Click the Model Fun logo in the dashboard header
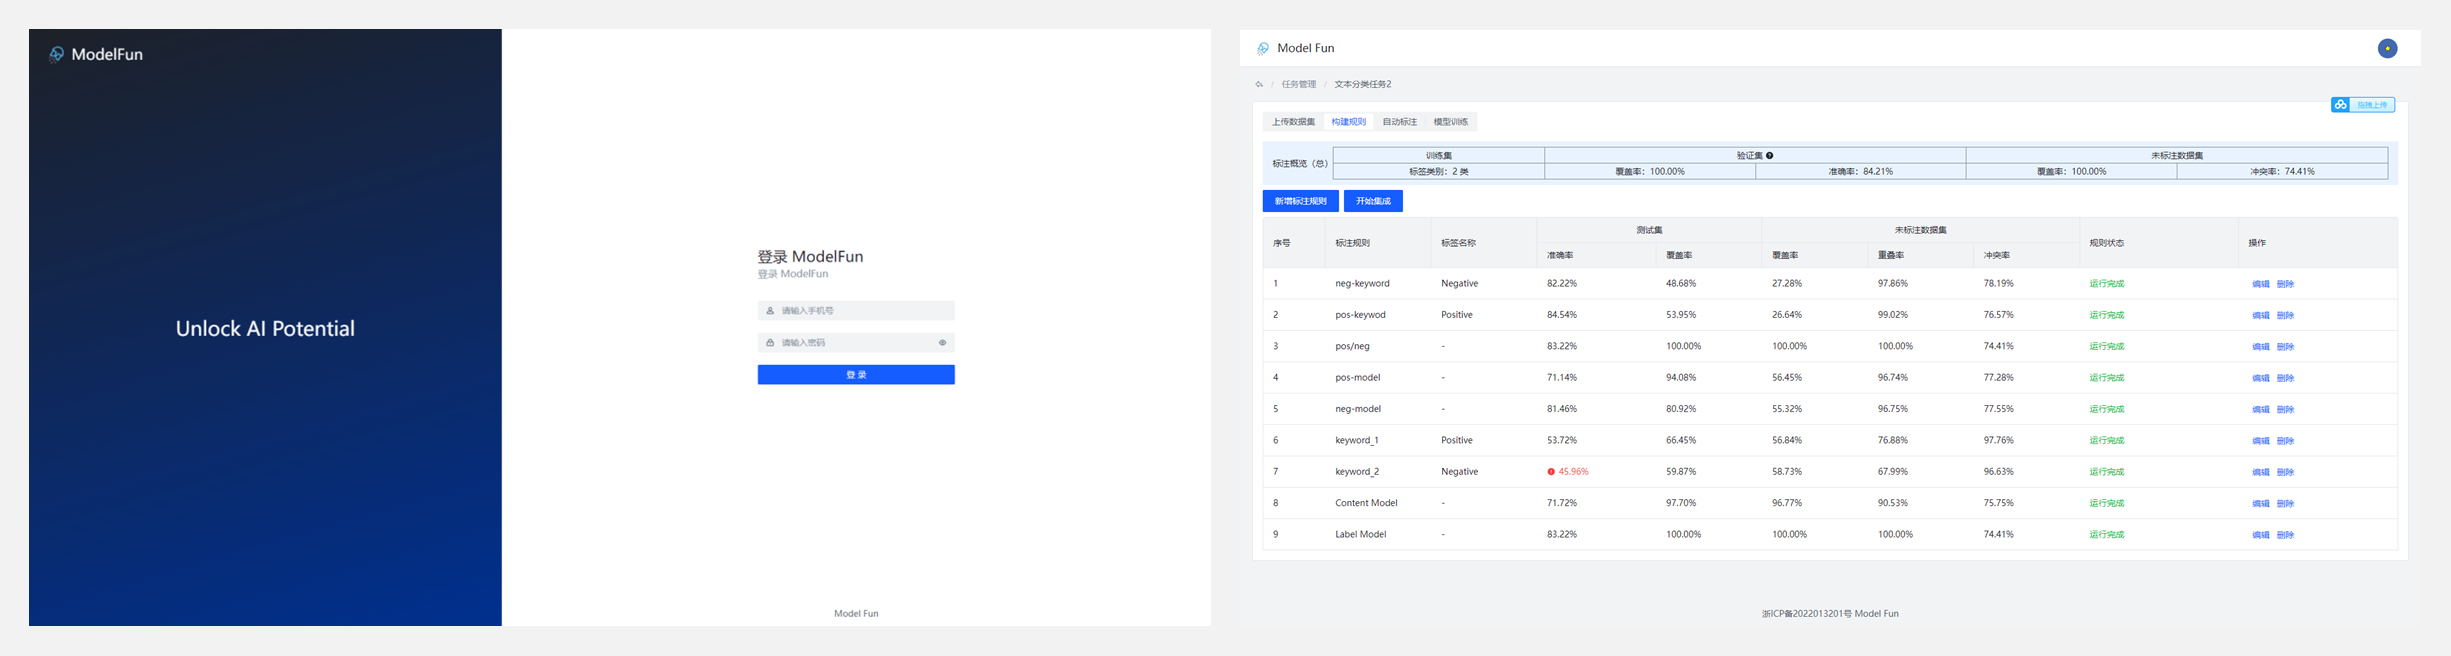The width and height of the screenshot is (2451, 656). point(1296,48)
